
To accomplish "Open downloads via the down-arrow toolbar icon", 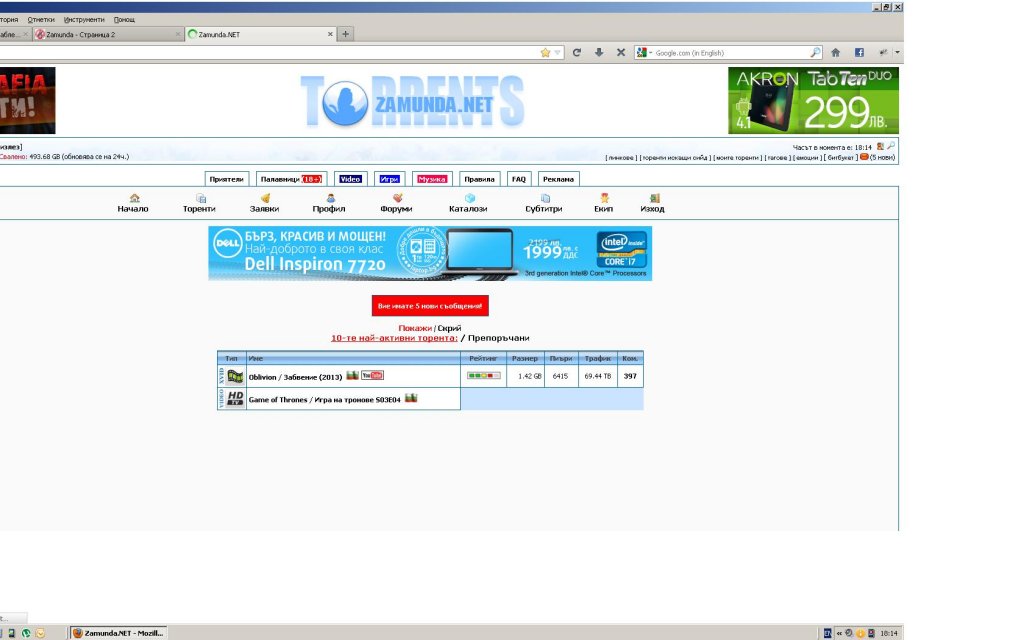I will 599,53.
